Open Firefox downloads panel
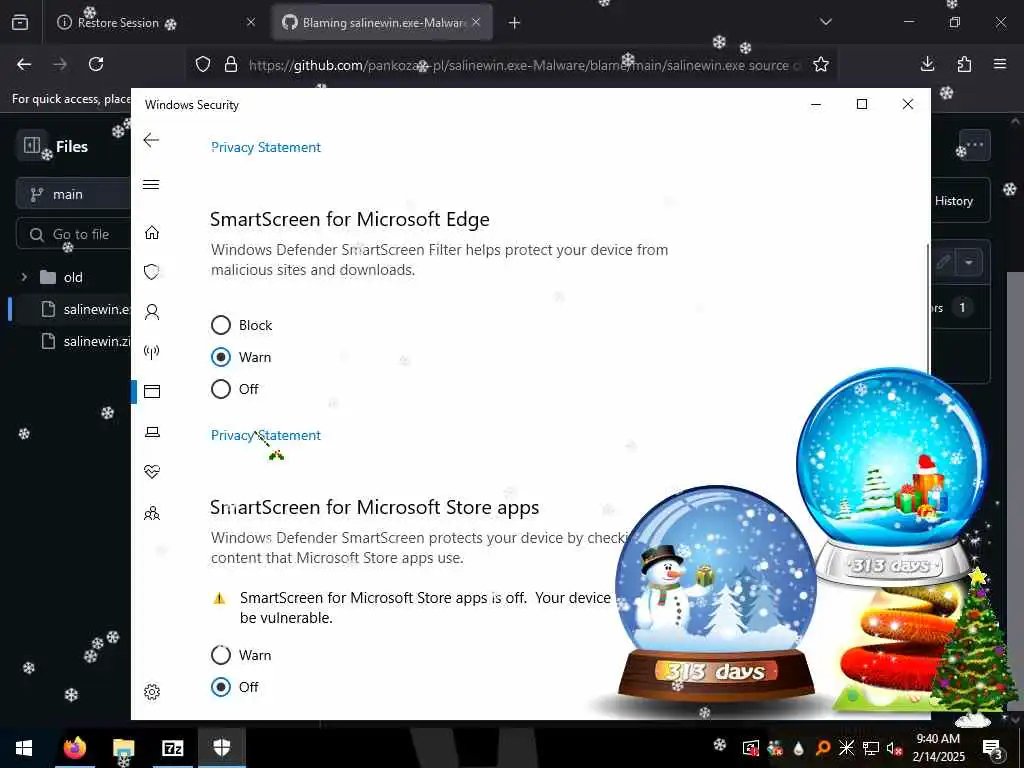Image resolution: width=1024 pixels, height=768 pixels. [927, 64]
